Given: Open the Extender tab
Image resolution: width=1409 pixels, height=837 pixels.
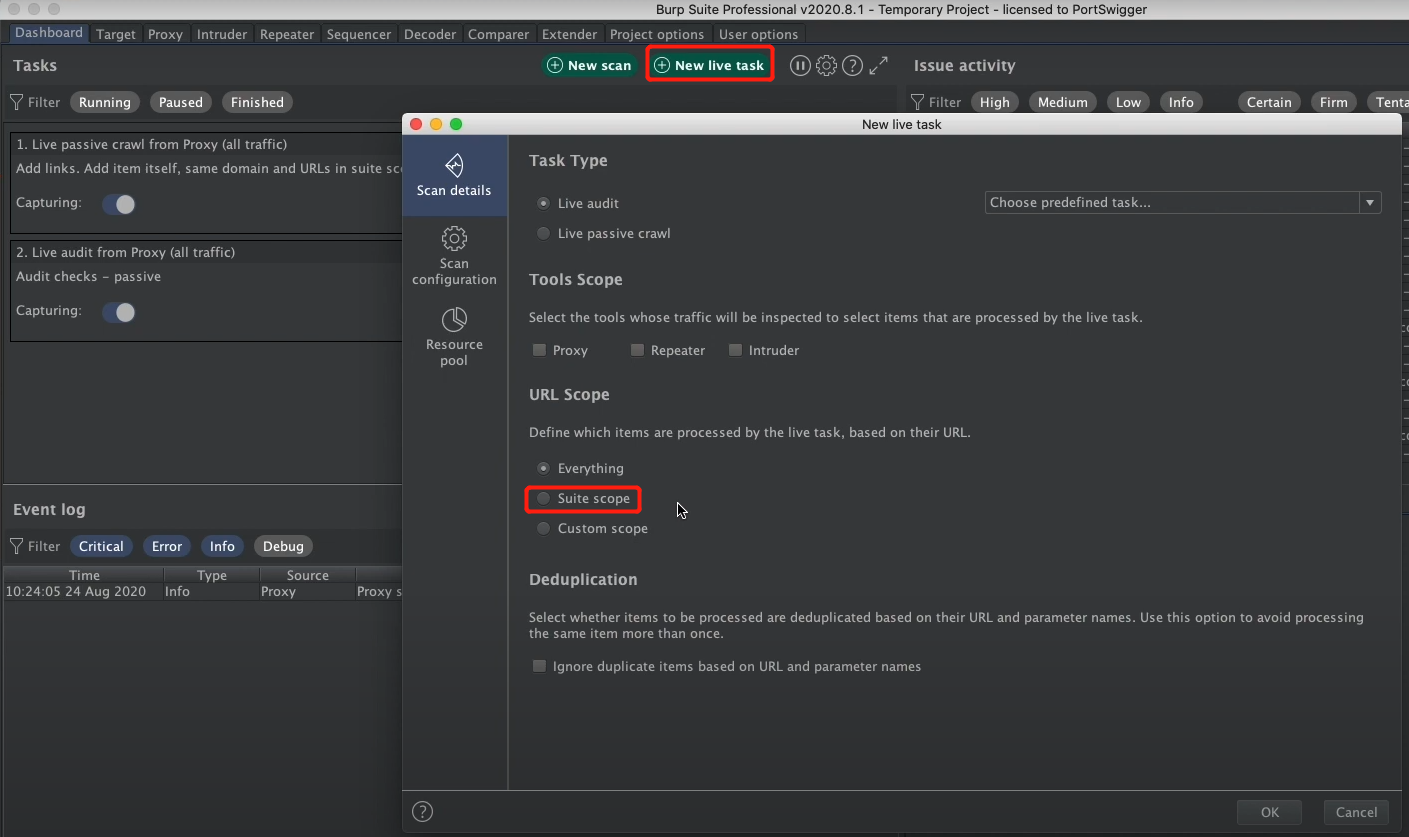Looking at the screenshot, I should point(570,34).
